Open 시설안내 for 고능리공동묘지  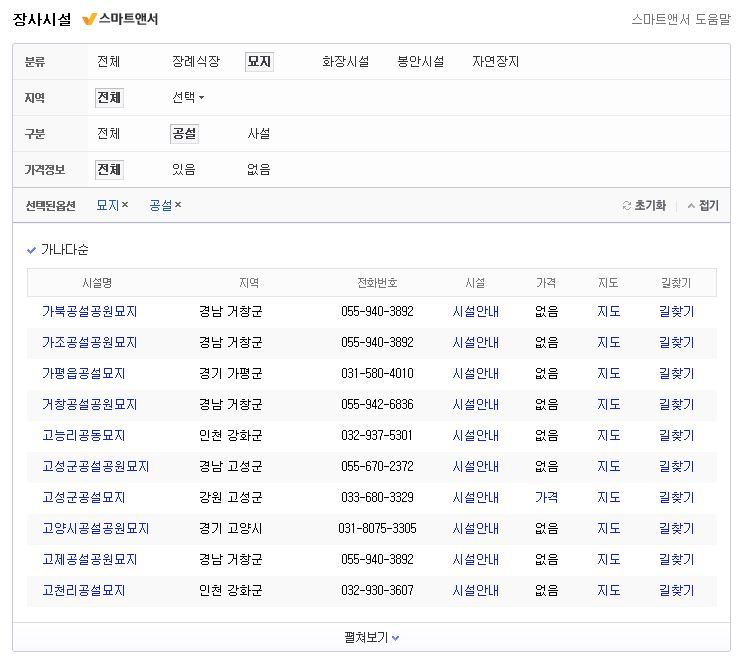coord(476,436)
